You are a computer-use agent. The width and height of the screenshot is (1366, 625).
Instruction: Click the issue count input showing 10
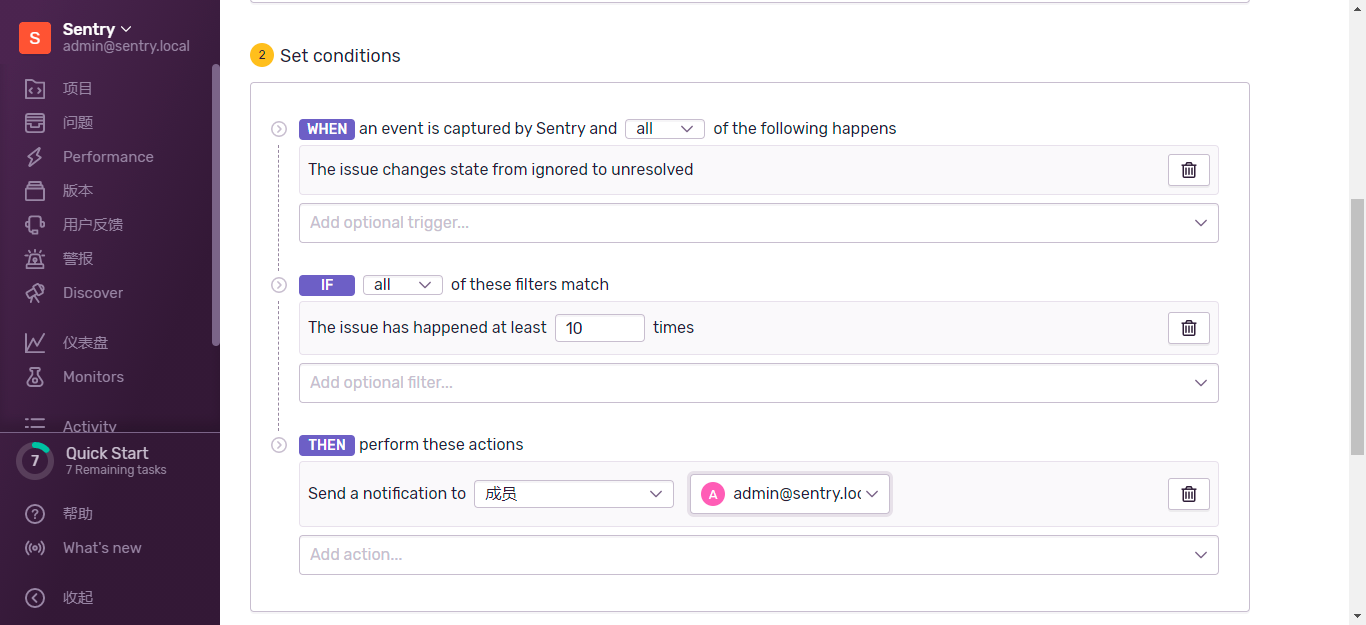tap(600, 328)
